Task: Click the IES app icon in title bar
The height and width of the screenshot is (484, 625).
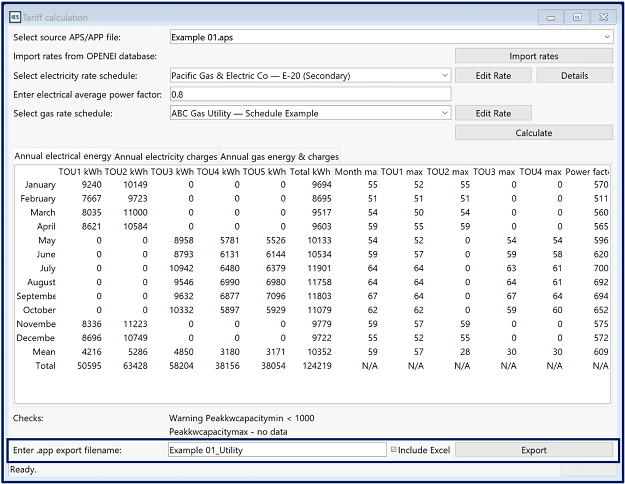Action: pos(15,17)
